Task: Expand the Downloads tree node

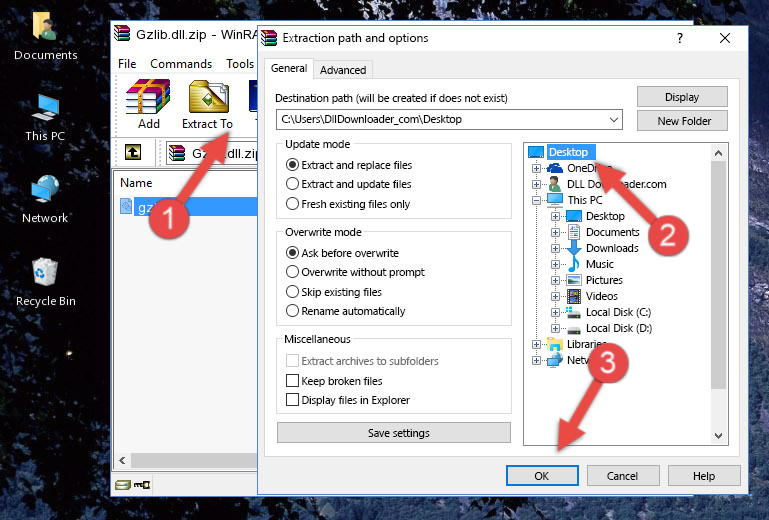Action: pyautogui.click(x=555, y=248)
